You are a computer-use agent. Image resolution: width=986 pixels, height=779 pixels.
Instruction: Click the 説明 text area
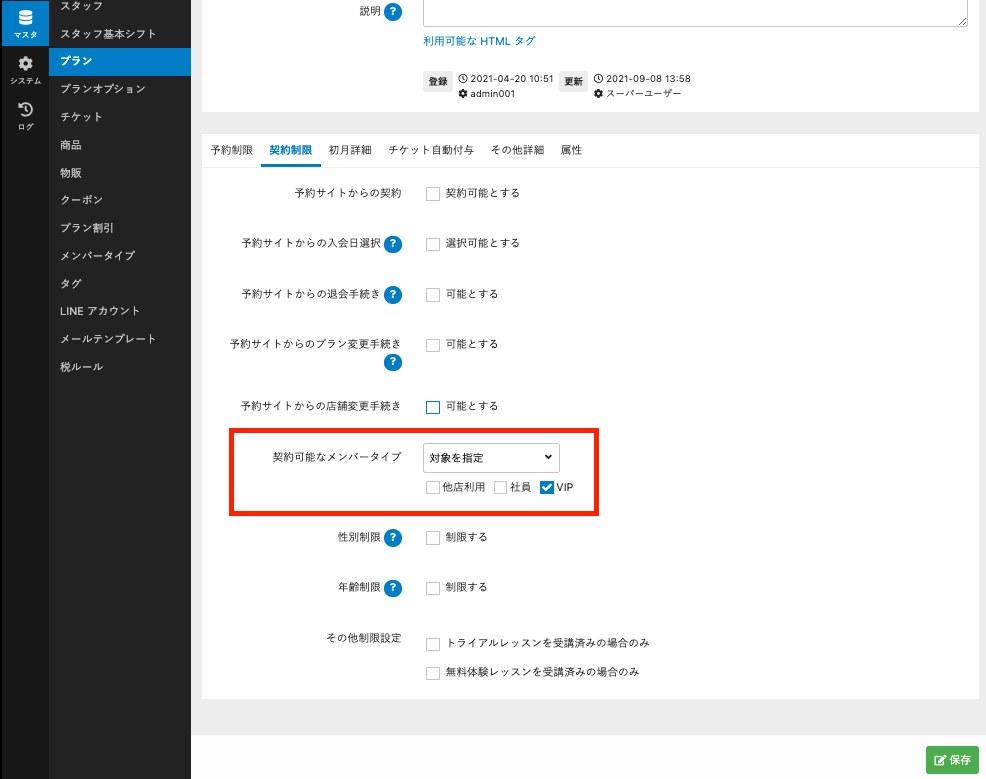(x=695, y=11)
